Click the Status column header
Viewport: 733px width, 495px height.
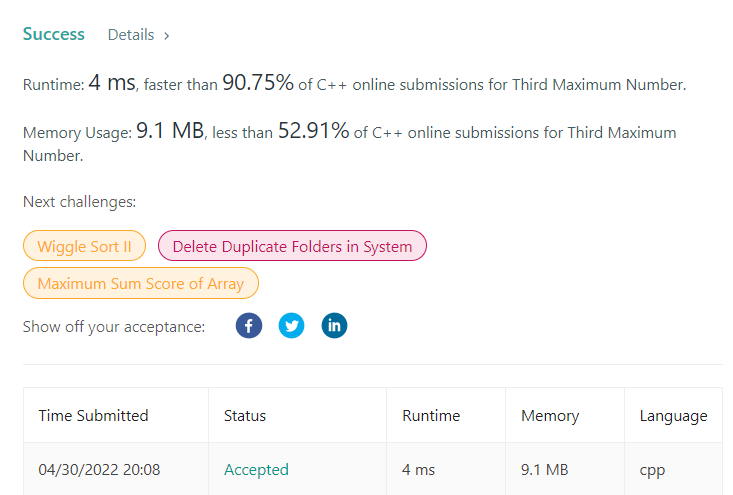pos(245,415)
